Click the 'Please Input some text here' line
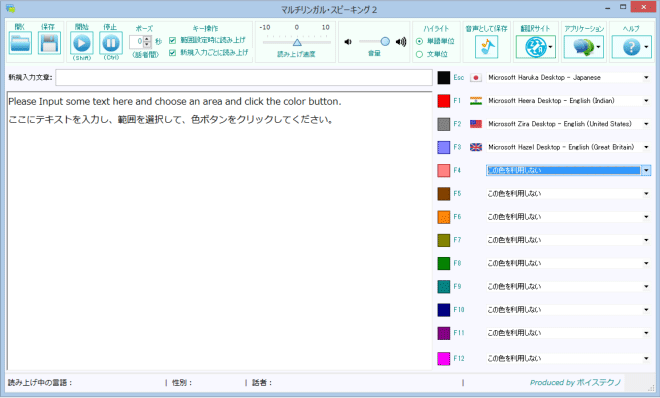 pos(175,101)
